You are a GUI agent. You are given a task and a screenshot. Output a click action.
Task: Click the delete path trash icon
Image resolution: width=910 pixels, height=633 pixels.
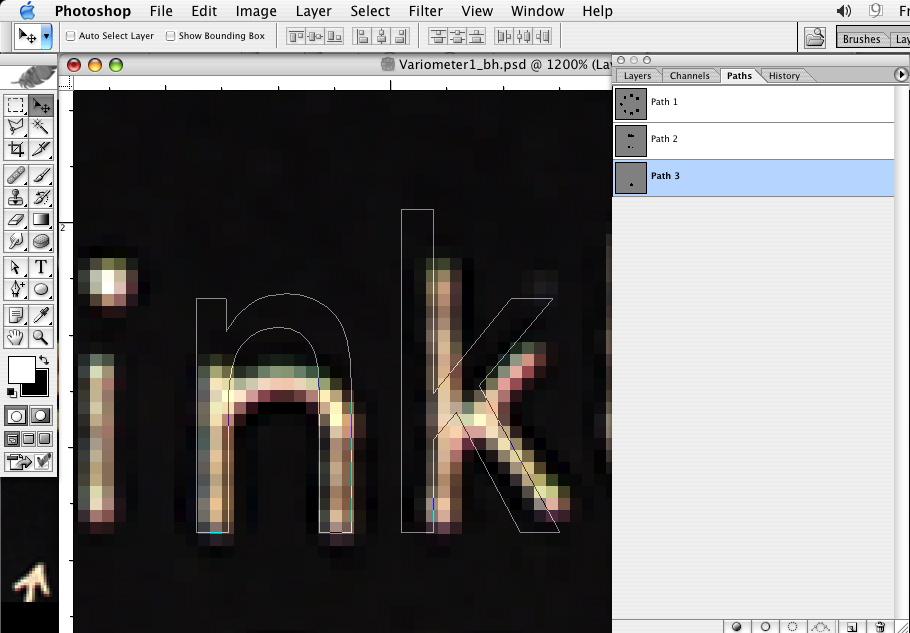point(880,627)
